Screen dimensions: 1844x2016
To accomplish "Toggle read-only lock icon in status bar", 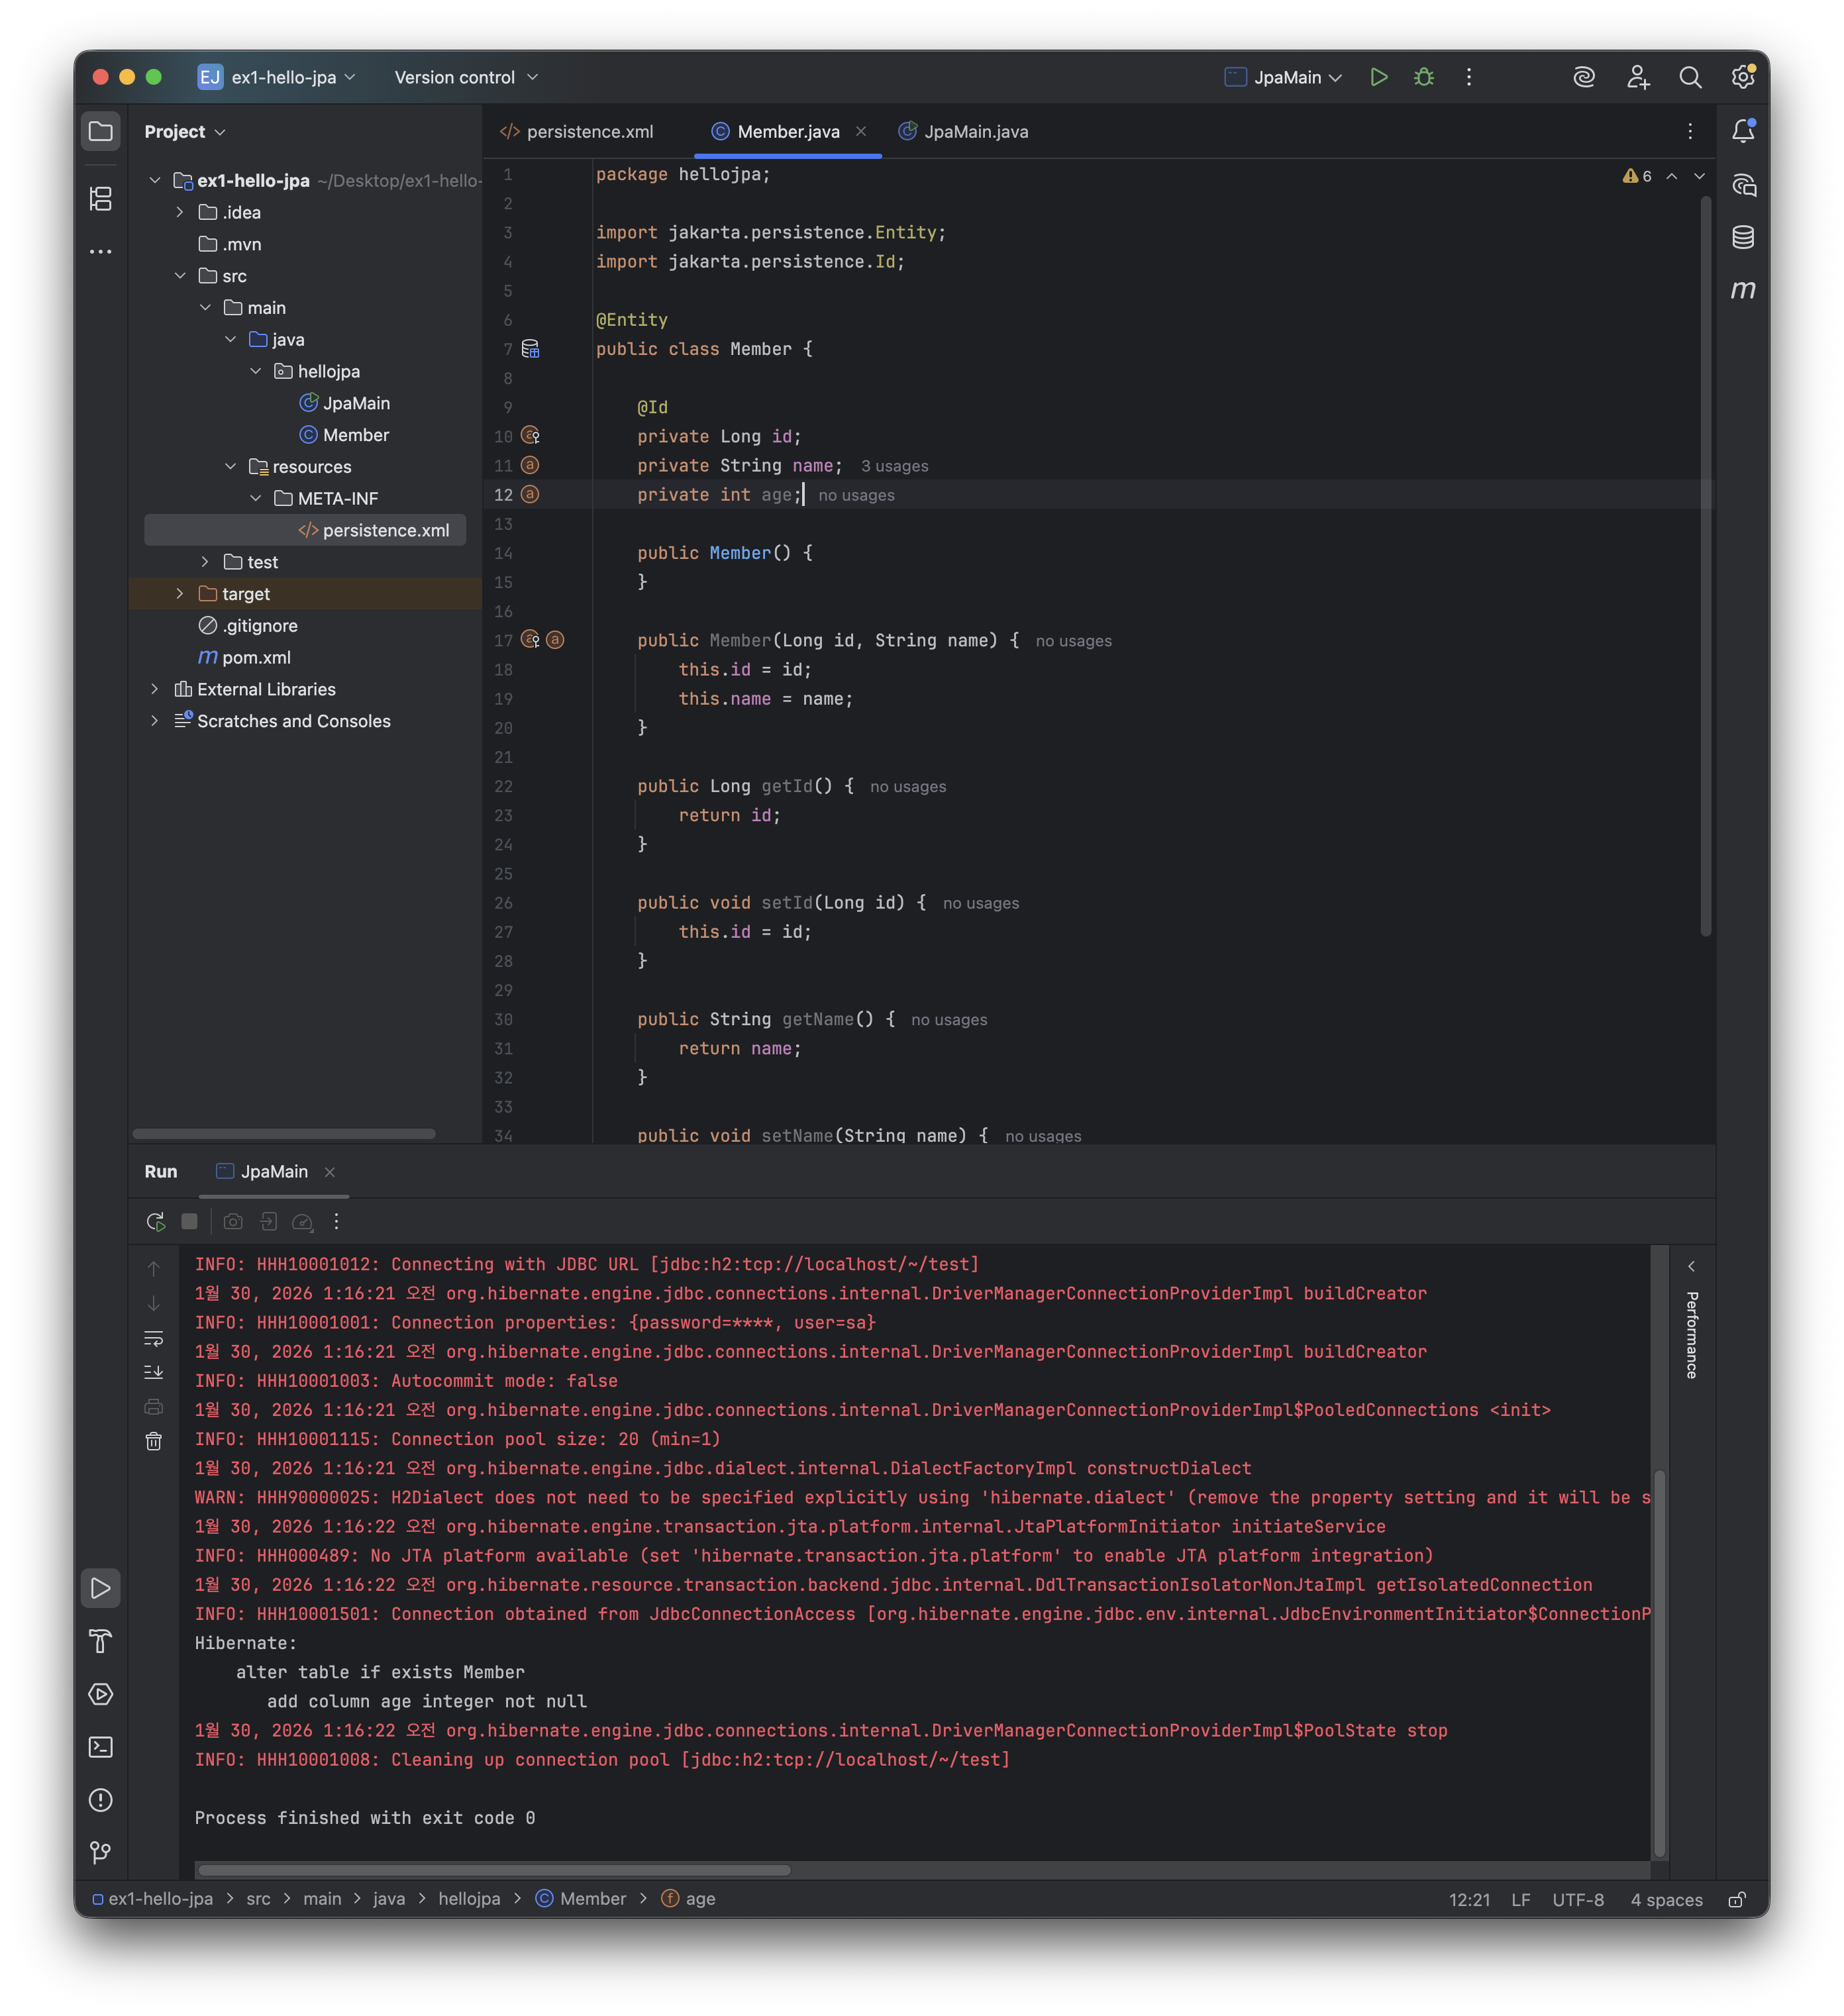I will click(x=1737, y=1900).
